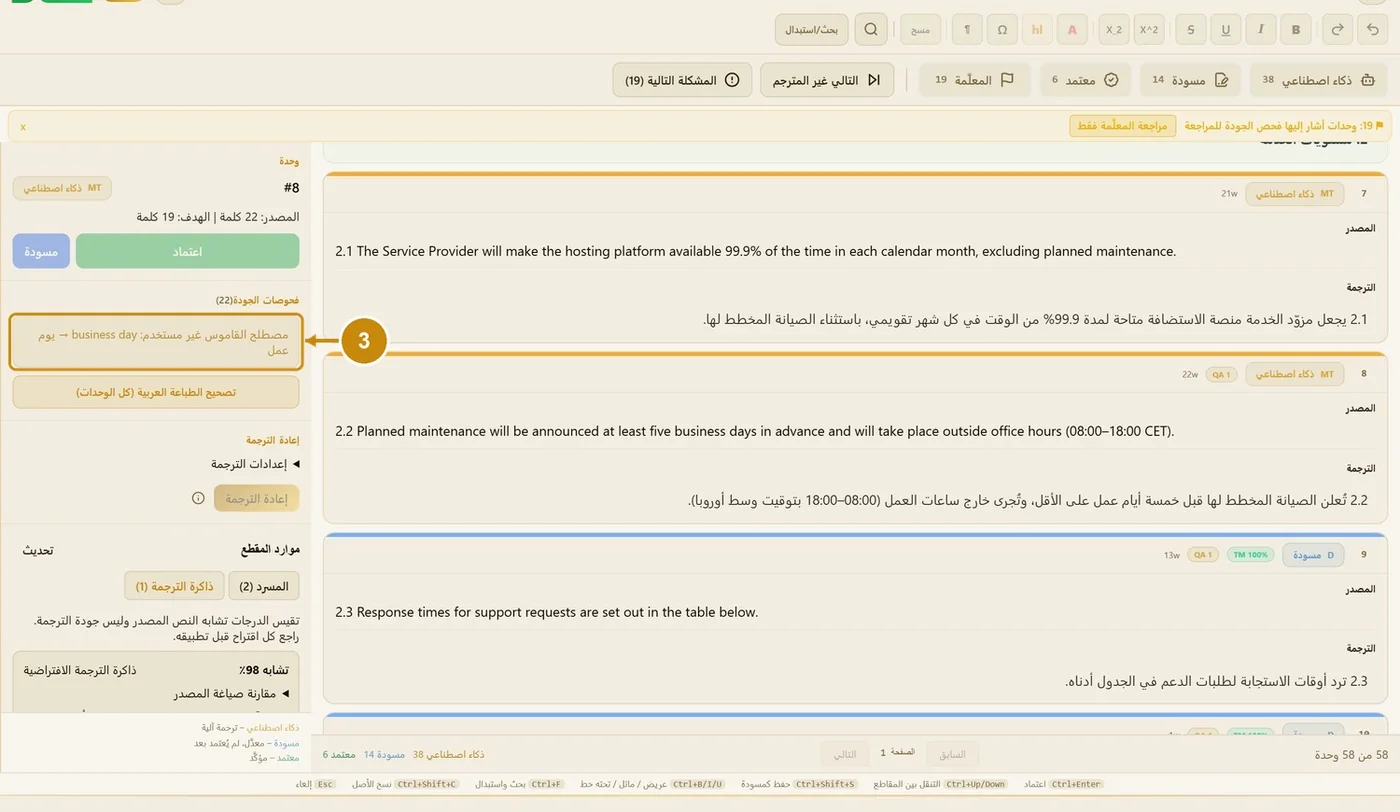Screen dimensions: 1400x812
Task: Switch to the المسرد (2) tab
Action: [x=264, y=586]
